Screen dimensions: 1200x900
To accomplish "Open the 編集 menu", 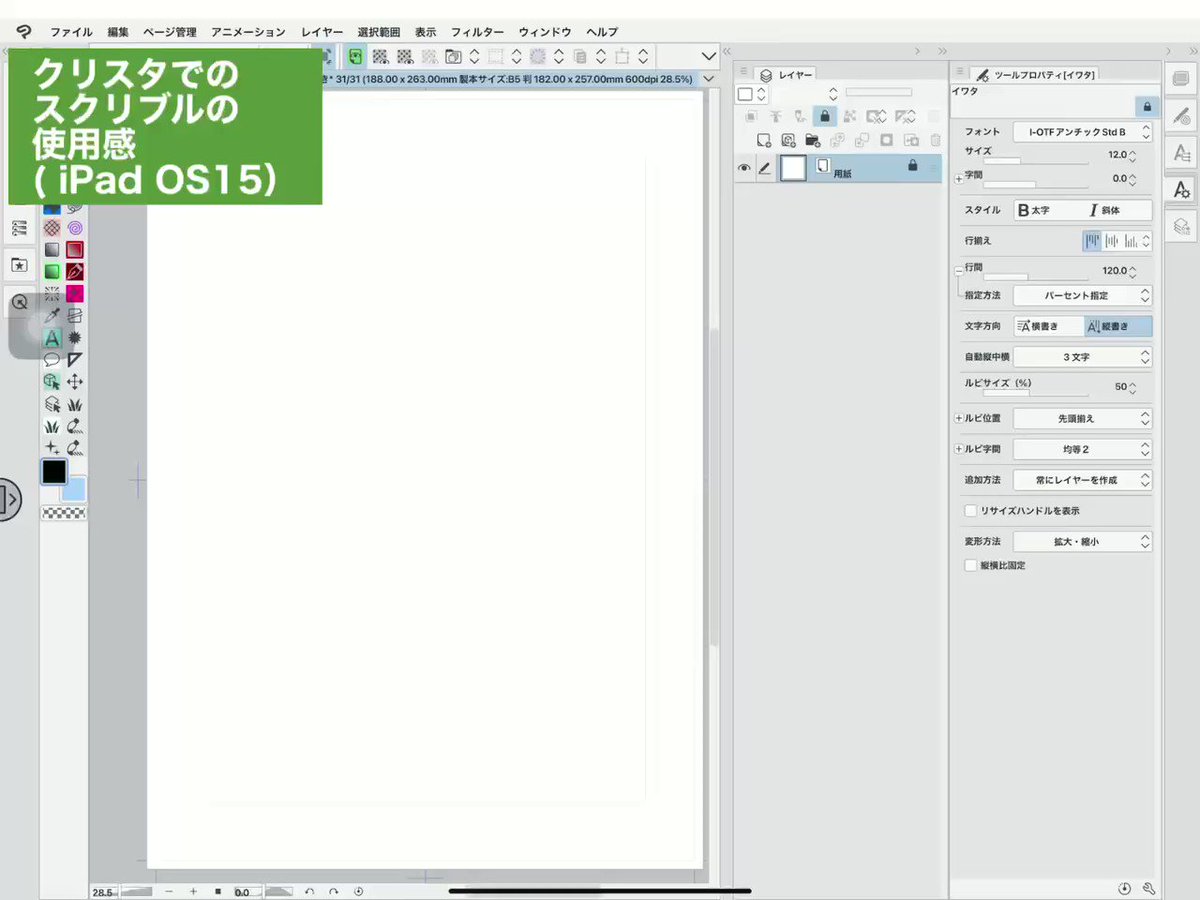I will click(x=118, y=32).
